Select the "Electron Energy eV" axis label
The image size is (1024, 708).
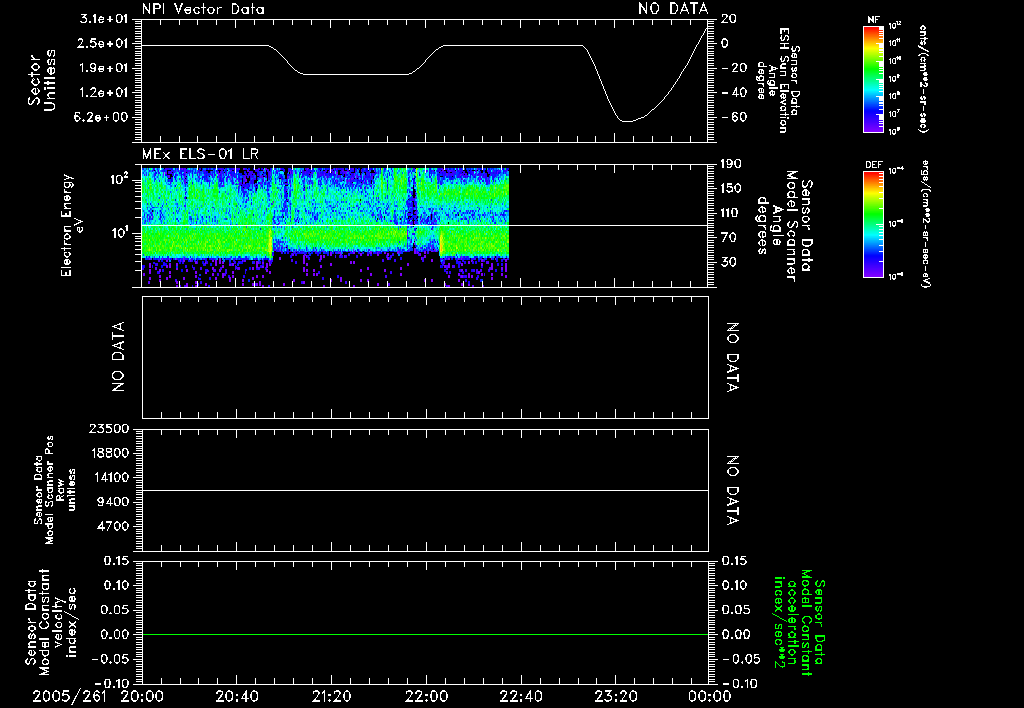pos(72,225)
